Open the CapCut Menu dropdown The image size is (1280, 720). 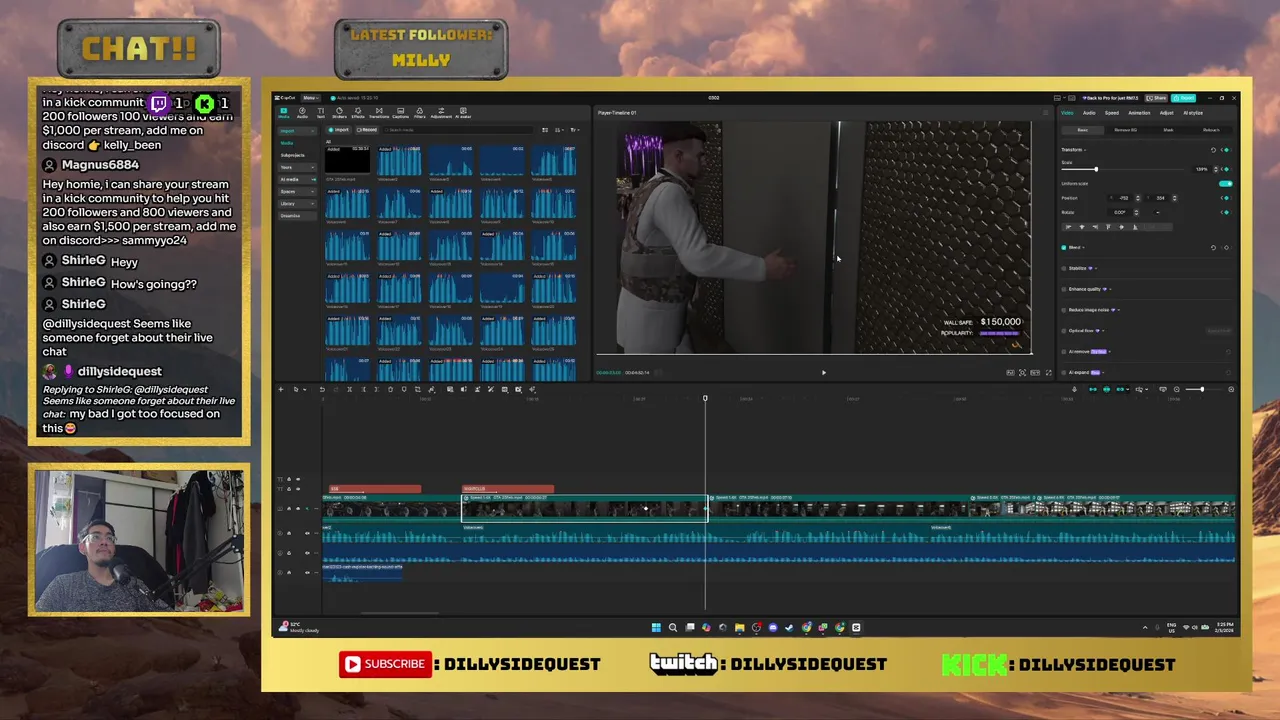coord(311,98)
